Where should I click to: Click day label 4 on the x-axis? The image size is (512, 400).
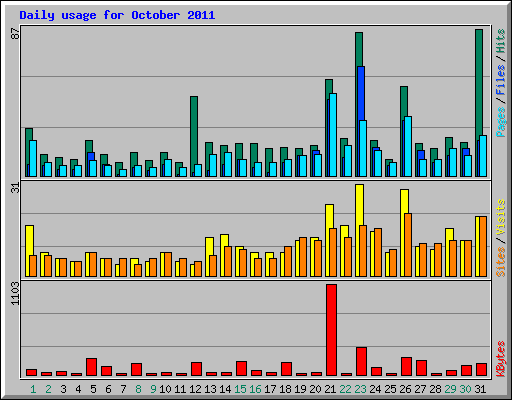(x=78, y=389)
